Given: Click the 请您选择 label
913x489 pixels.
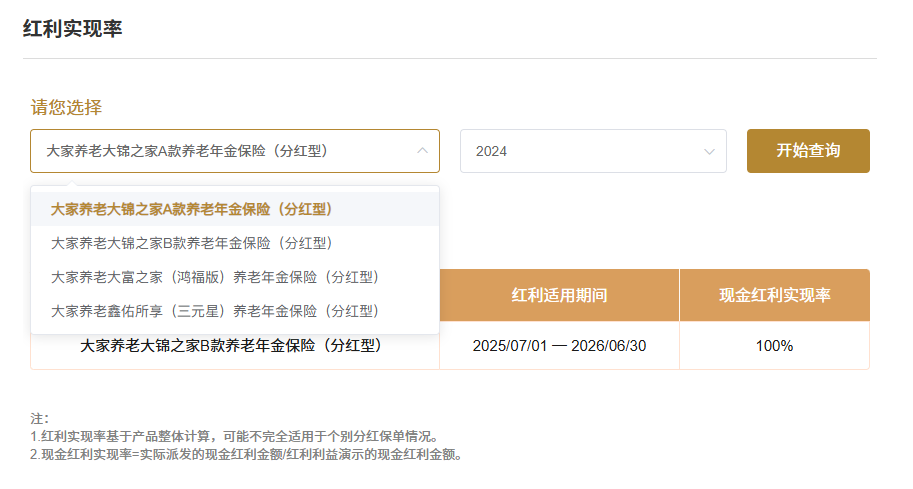Looking at the screenshot, I should pos(66,107).
